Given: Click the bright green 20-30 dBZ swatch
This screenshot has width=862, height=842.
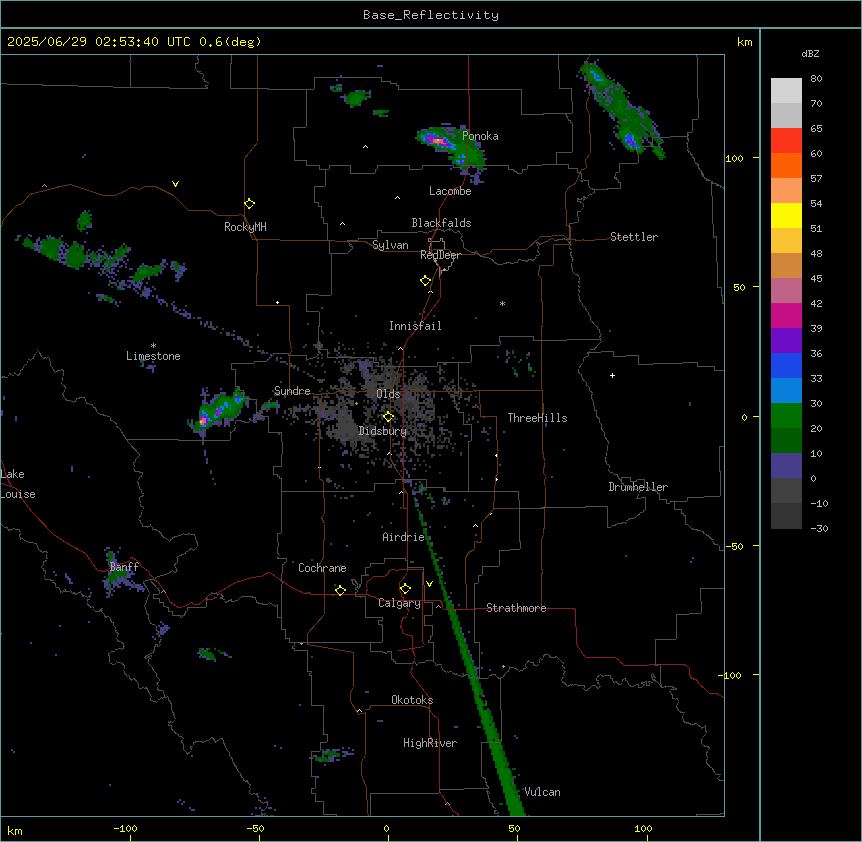Looking at the screenshot, I should (786, 416).
